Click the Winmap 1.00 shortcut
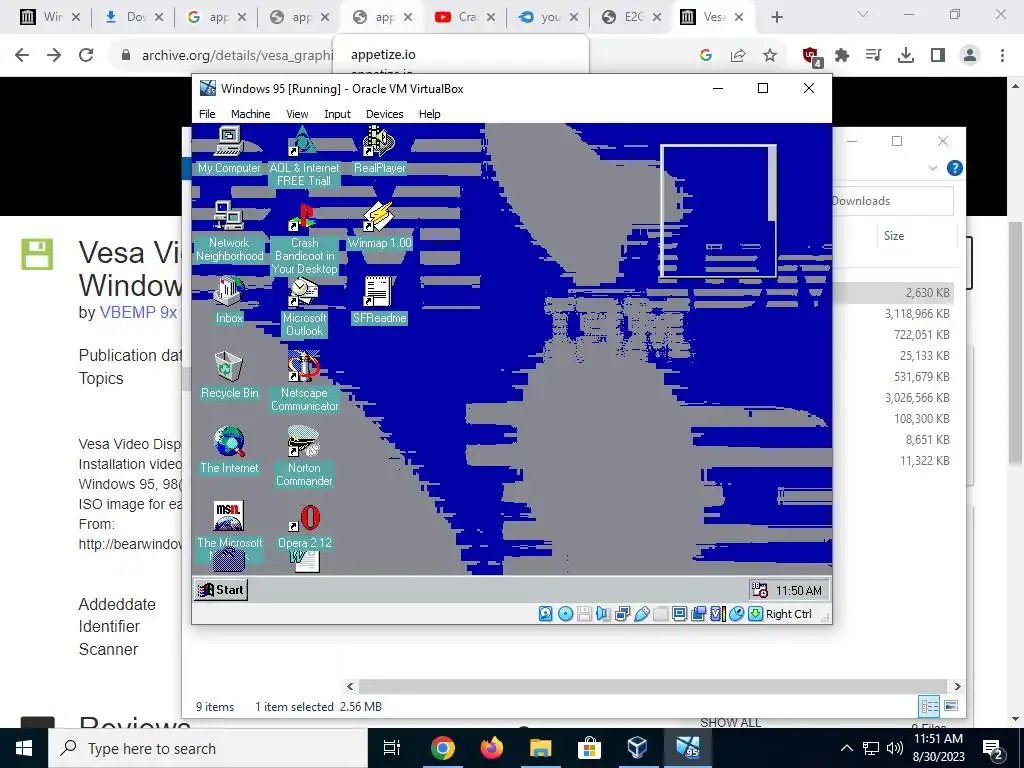 (x=379, y=225)
